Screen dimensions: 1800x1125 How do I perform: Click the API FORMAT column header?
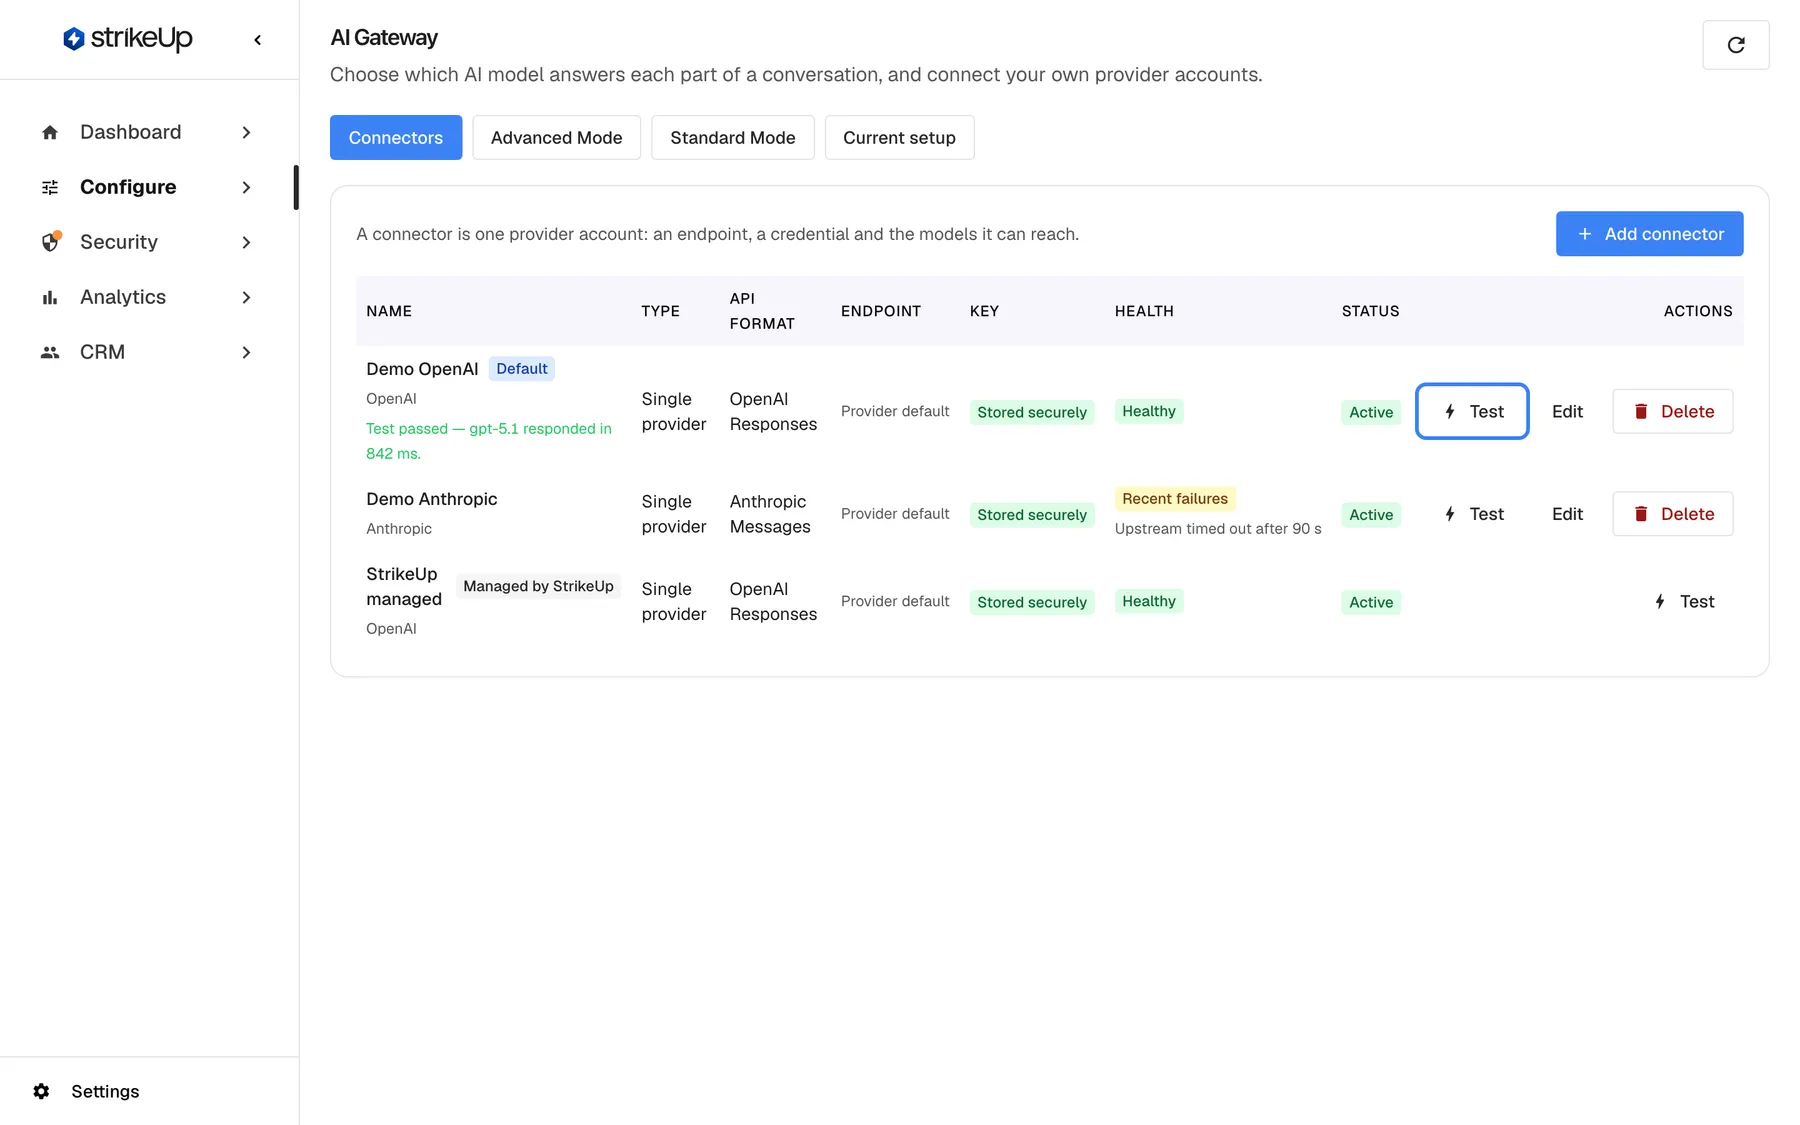click(762, 311)
